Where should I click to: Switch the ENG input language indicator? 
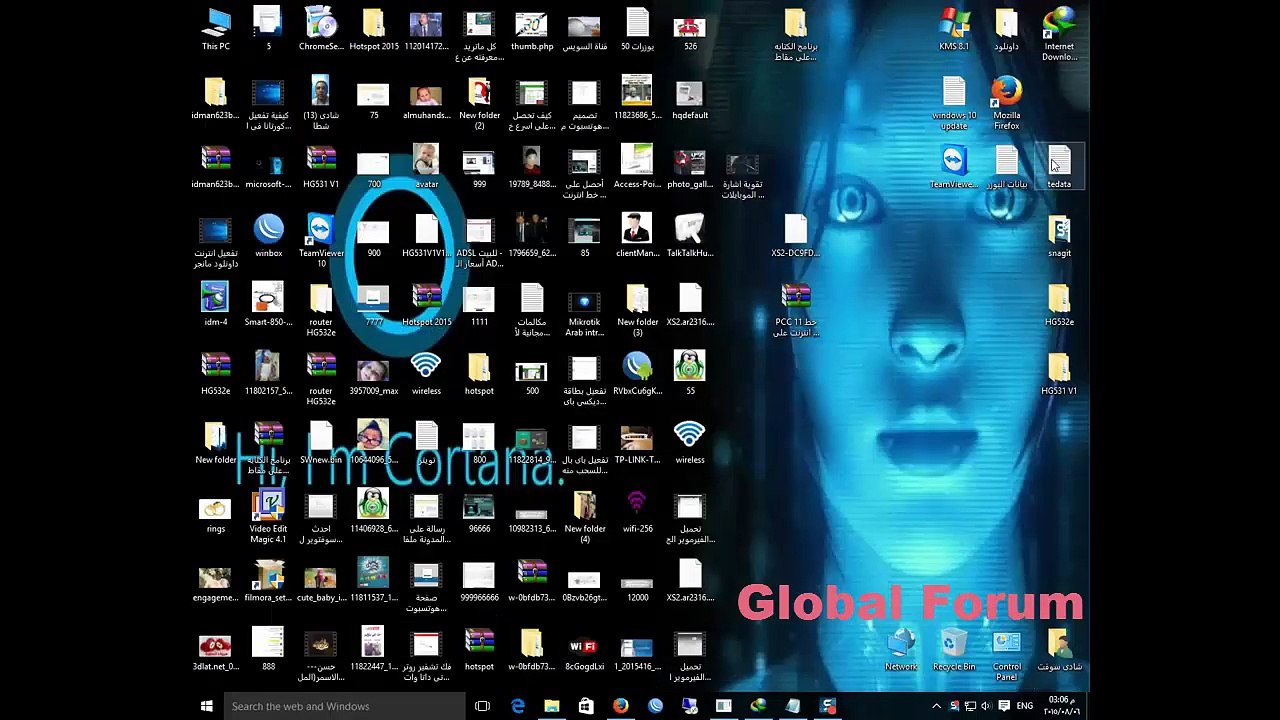(x=1025, y=706)
